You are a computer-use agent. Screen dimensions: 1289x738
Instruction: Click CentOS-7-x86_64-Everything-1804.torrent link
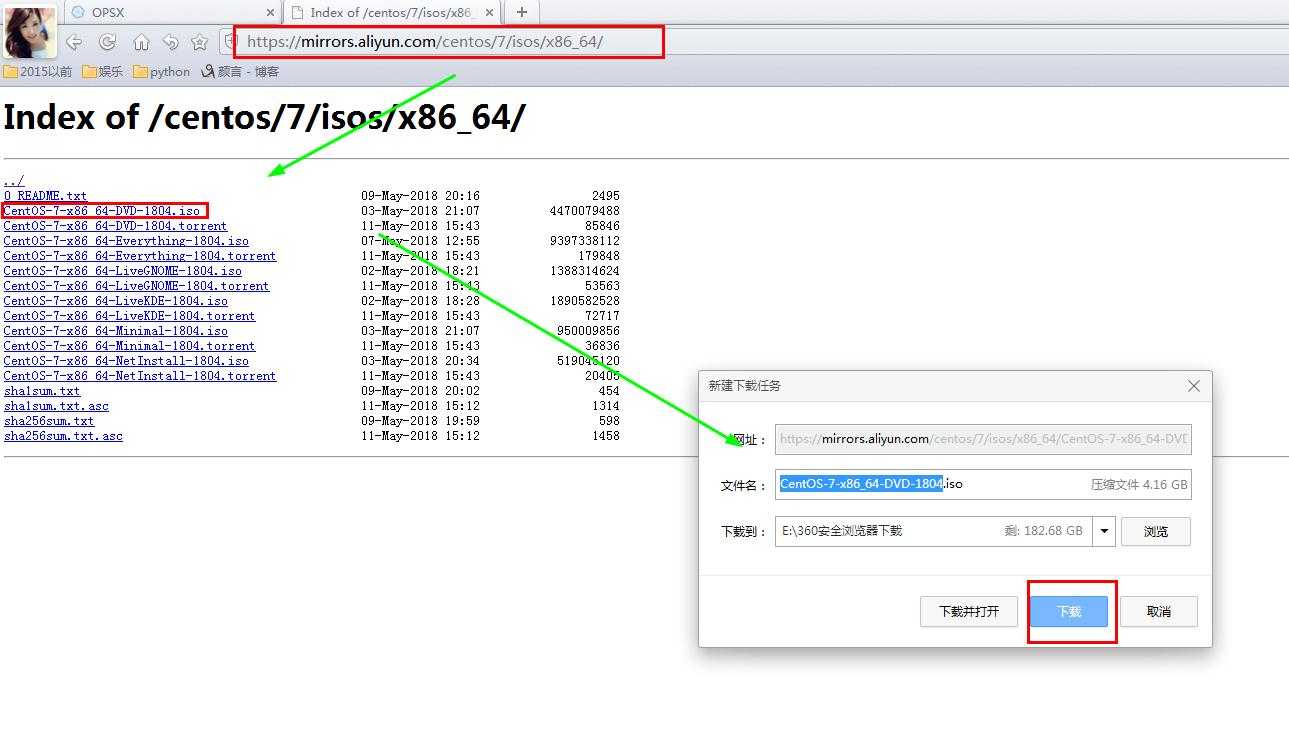tap(140, 256)
